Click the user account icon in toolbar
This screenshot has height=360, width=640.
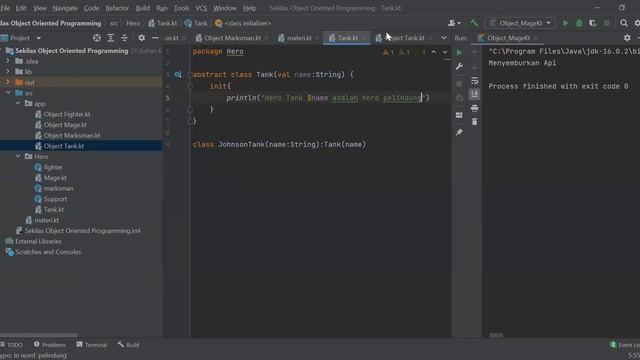coord(454,23)
